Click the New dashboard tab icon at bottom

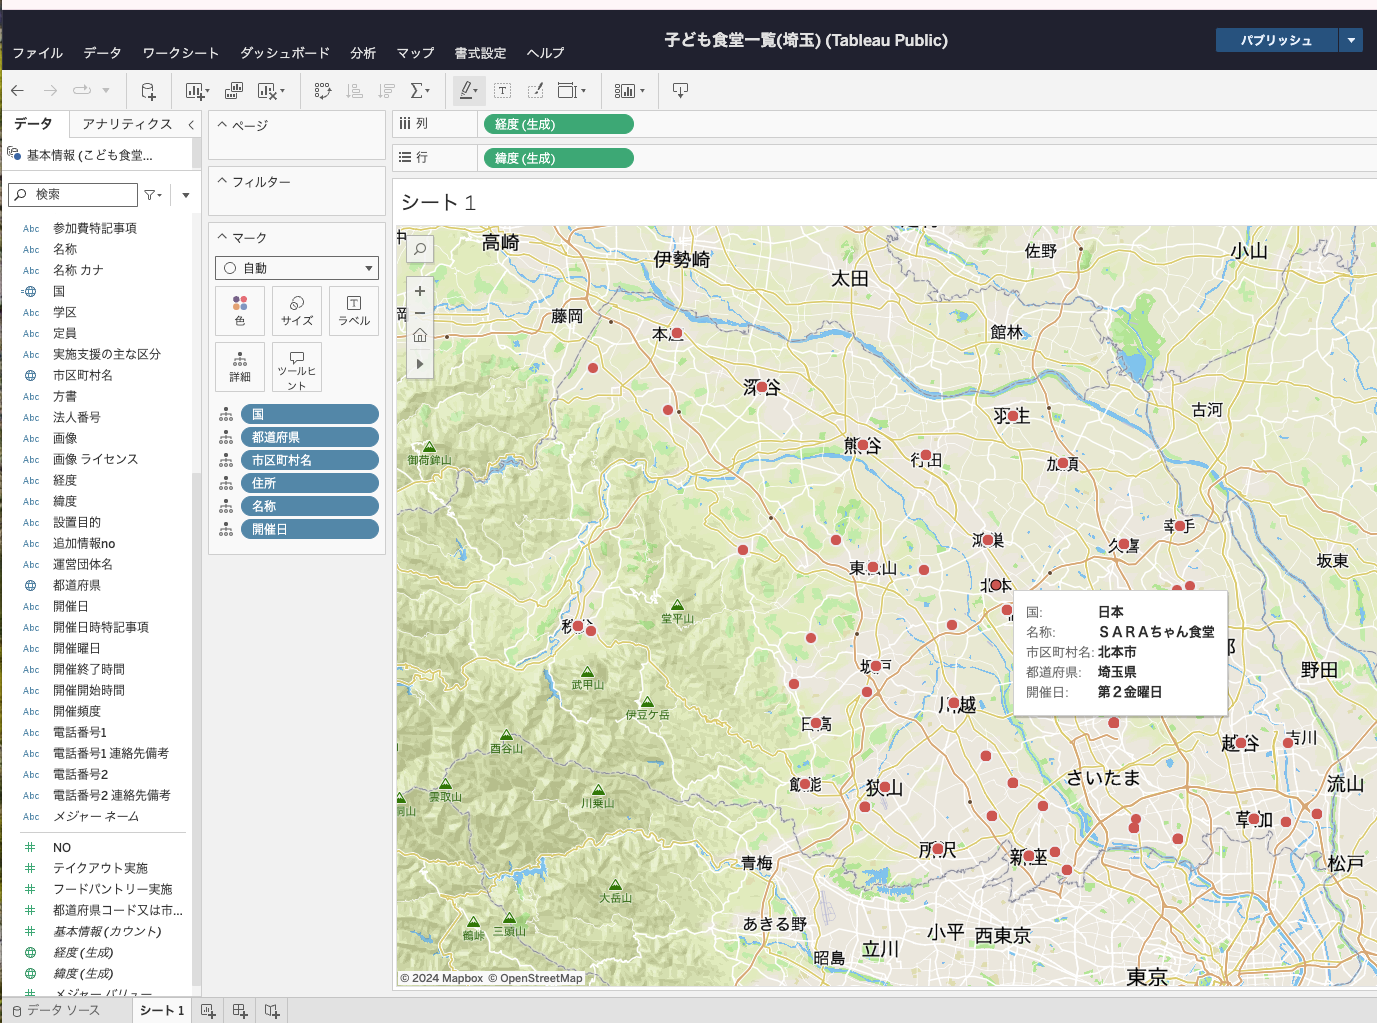(240, 1011)
